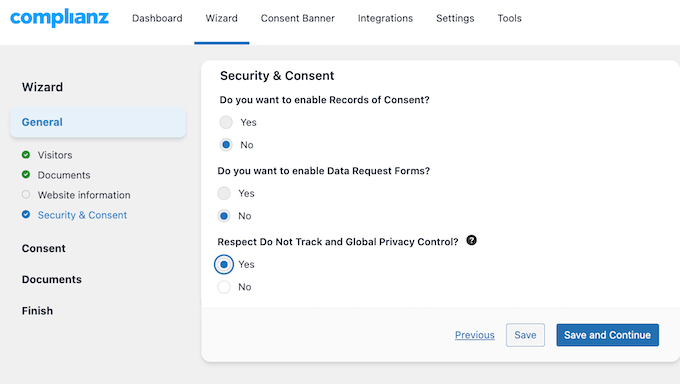Image resolution: width=680 pixels, height=384 pixels.
Task: Open the Visitors wizard step
Action: (55, 155)
